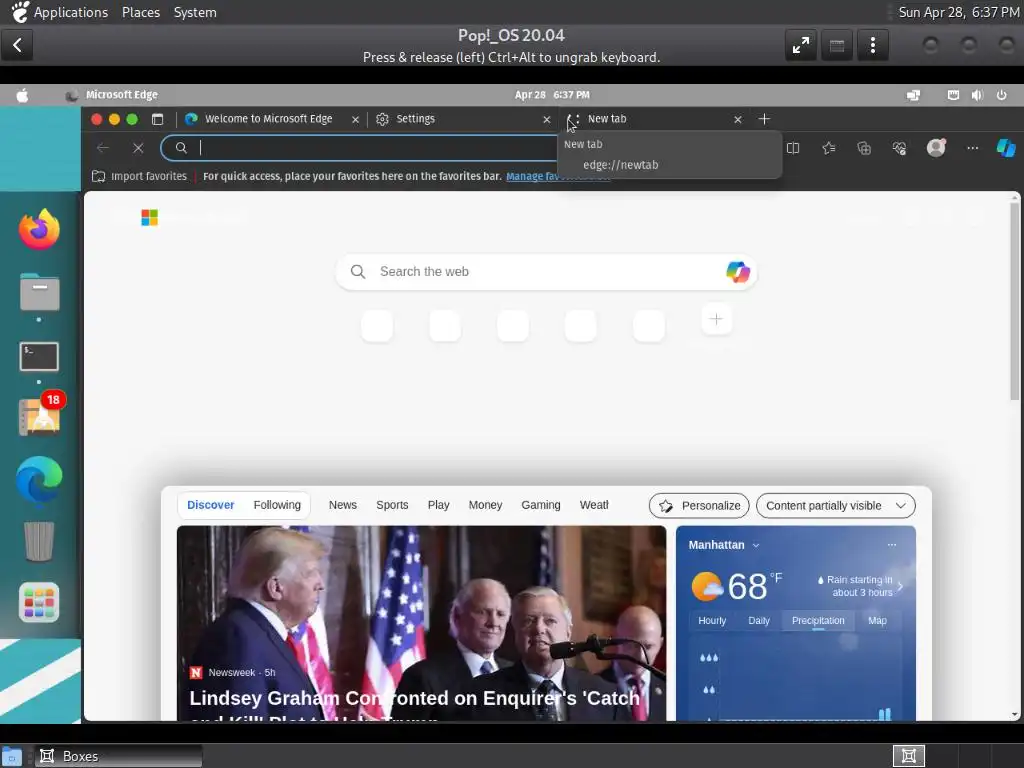This screenshot has height=768, width=1024.
Task: Expand the Manhattan location chevron
Action: (756, 545)
